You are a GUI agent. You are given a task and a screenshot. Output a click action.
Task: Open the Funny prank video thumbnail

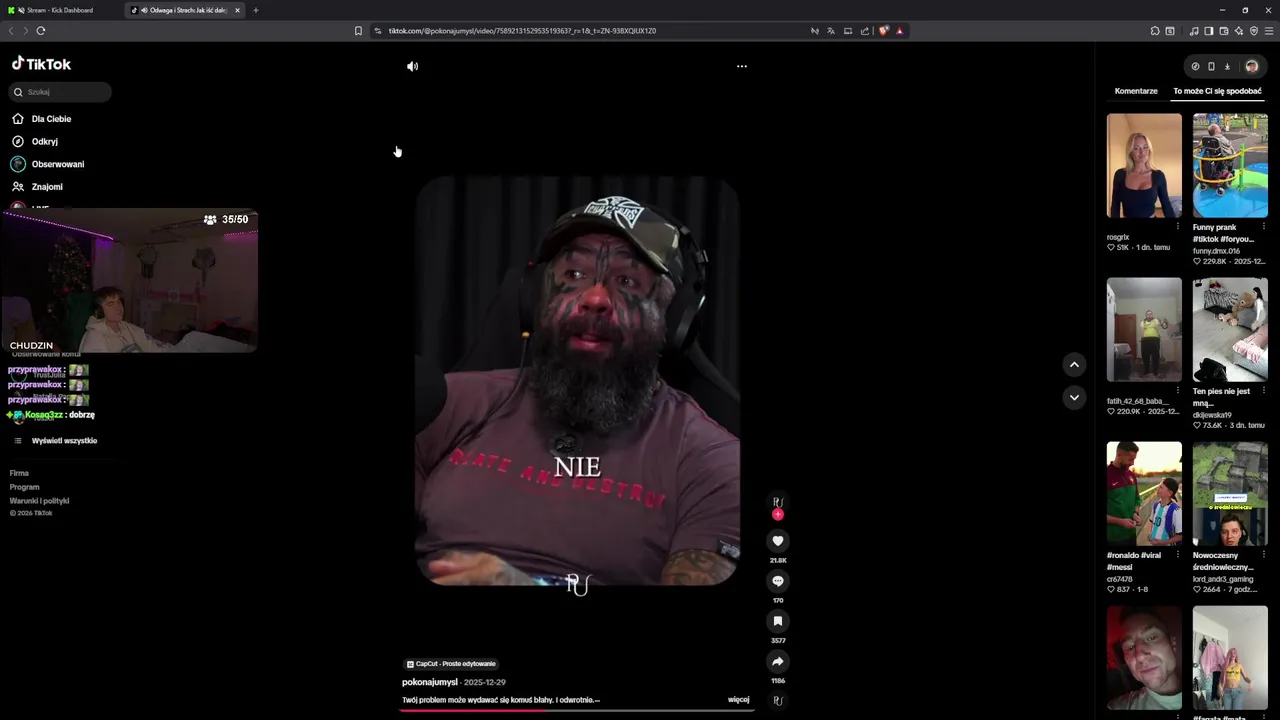pos(1230,165)
